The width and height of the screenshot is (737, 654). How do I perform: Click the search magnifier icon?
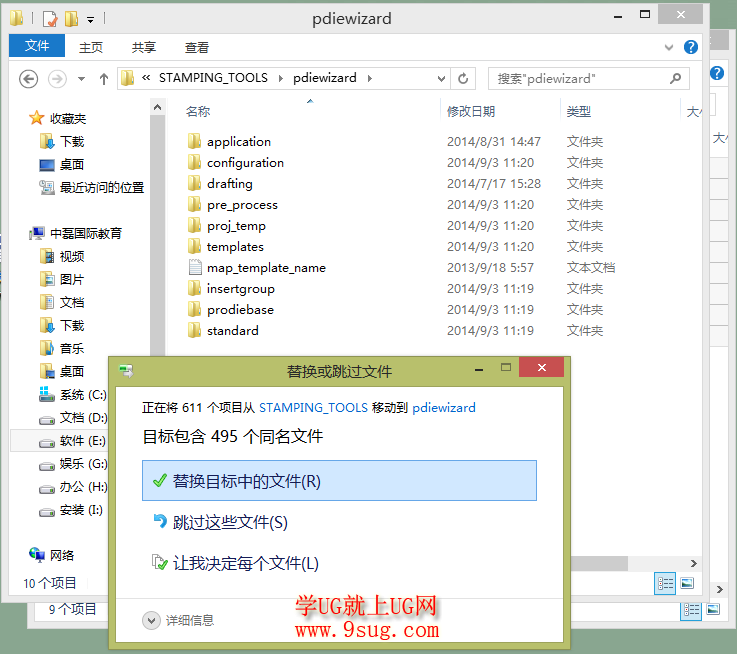(675, 78)
